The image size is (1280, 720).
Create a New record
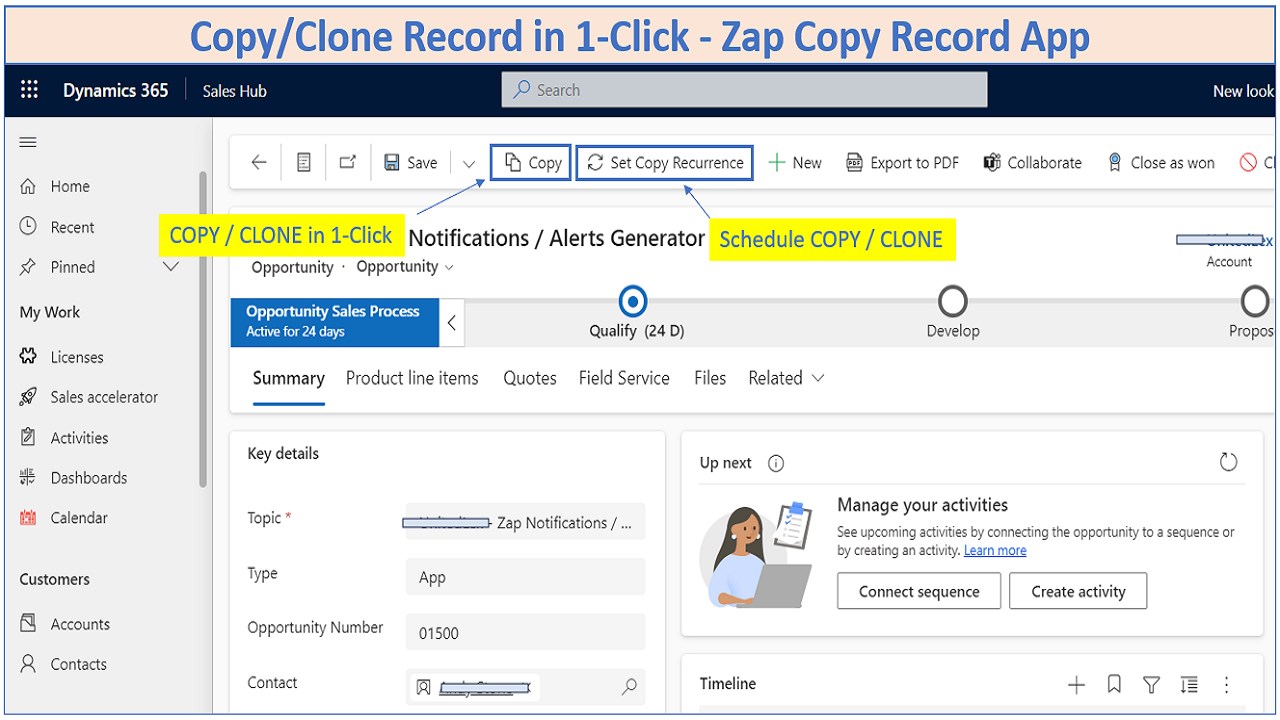[794, 162]
